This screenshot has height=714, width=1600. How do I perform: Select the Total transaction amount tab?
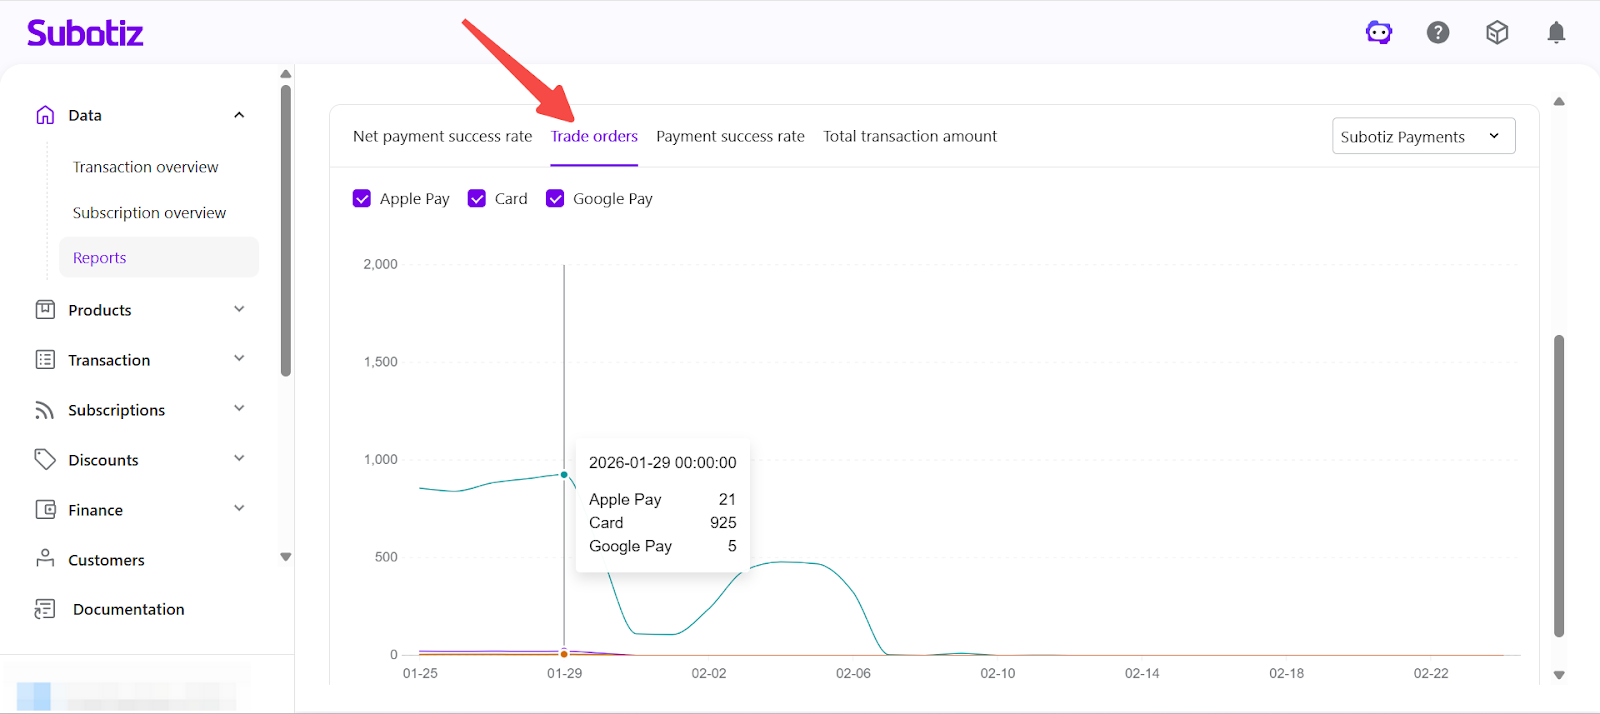tap(909, 137)
